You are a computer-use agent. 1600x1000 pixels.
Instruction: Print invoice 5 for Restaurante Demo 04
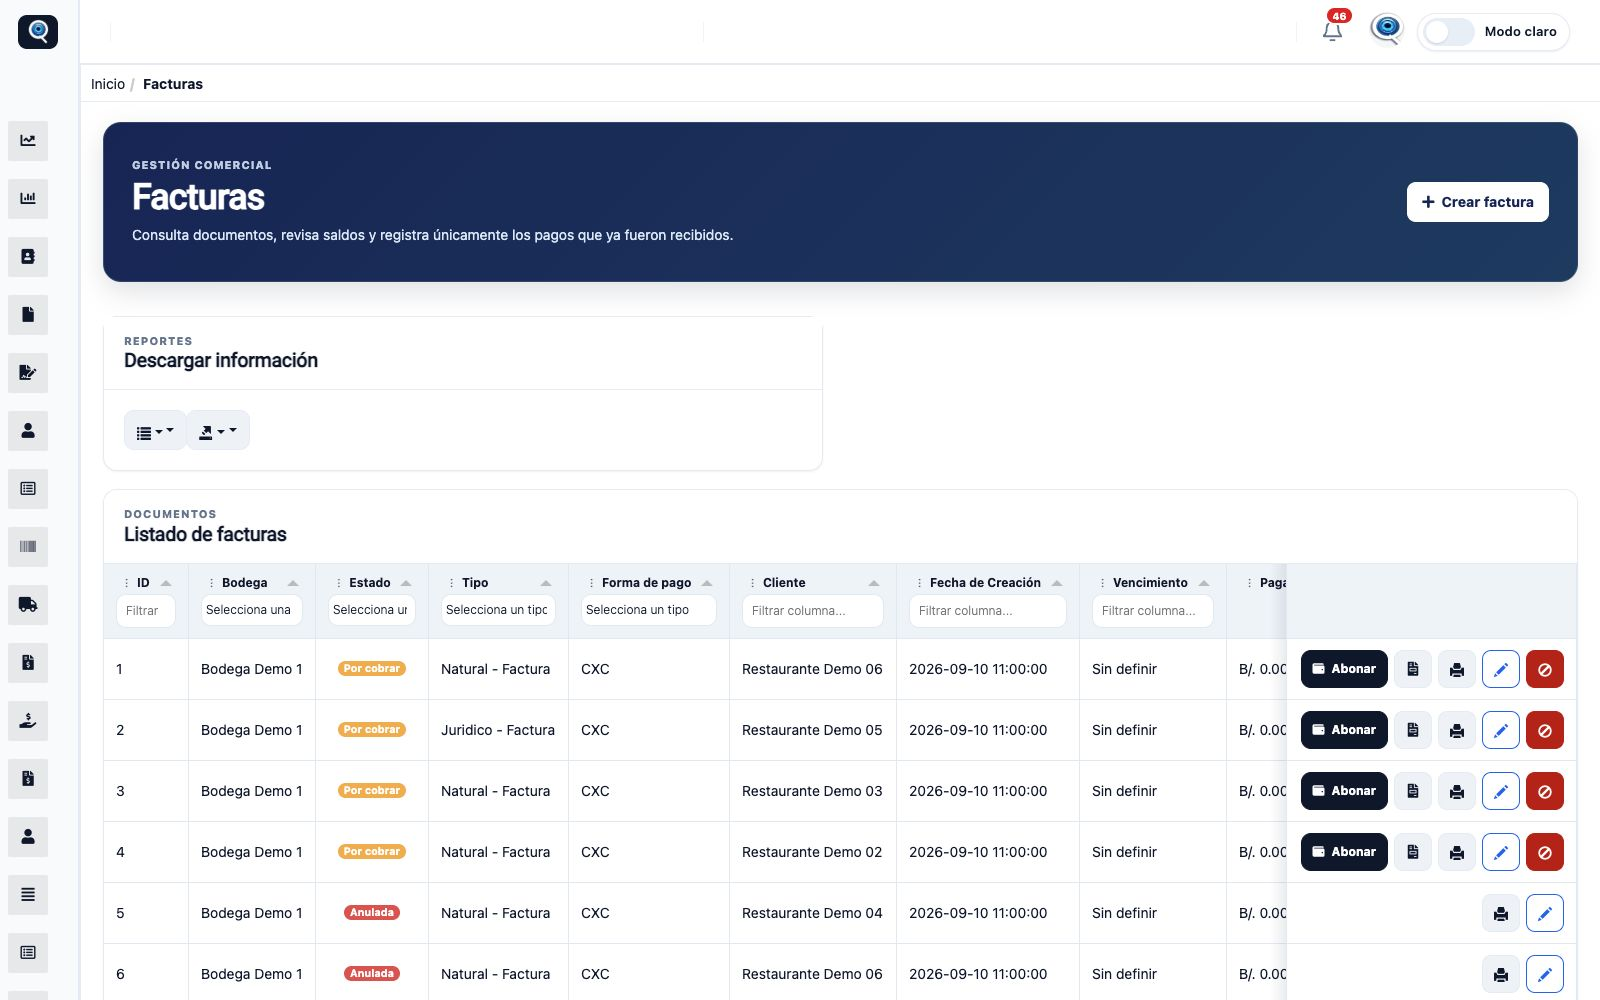pyautogui.click(x=1501, y=913)
